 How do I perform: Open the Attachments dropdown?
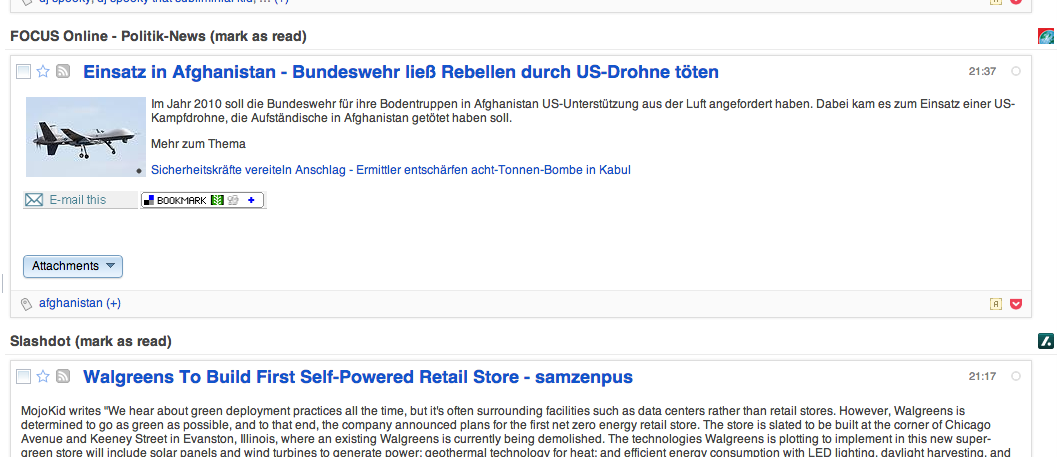[x=73, y=266]
